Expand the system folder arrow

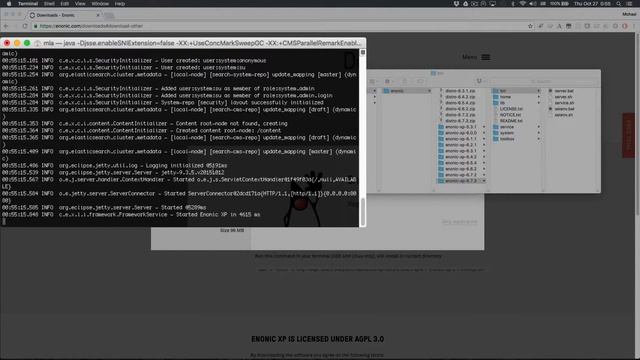coord(538,133)
